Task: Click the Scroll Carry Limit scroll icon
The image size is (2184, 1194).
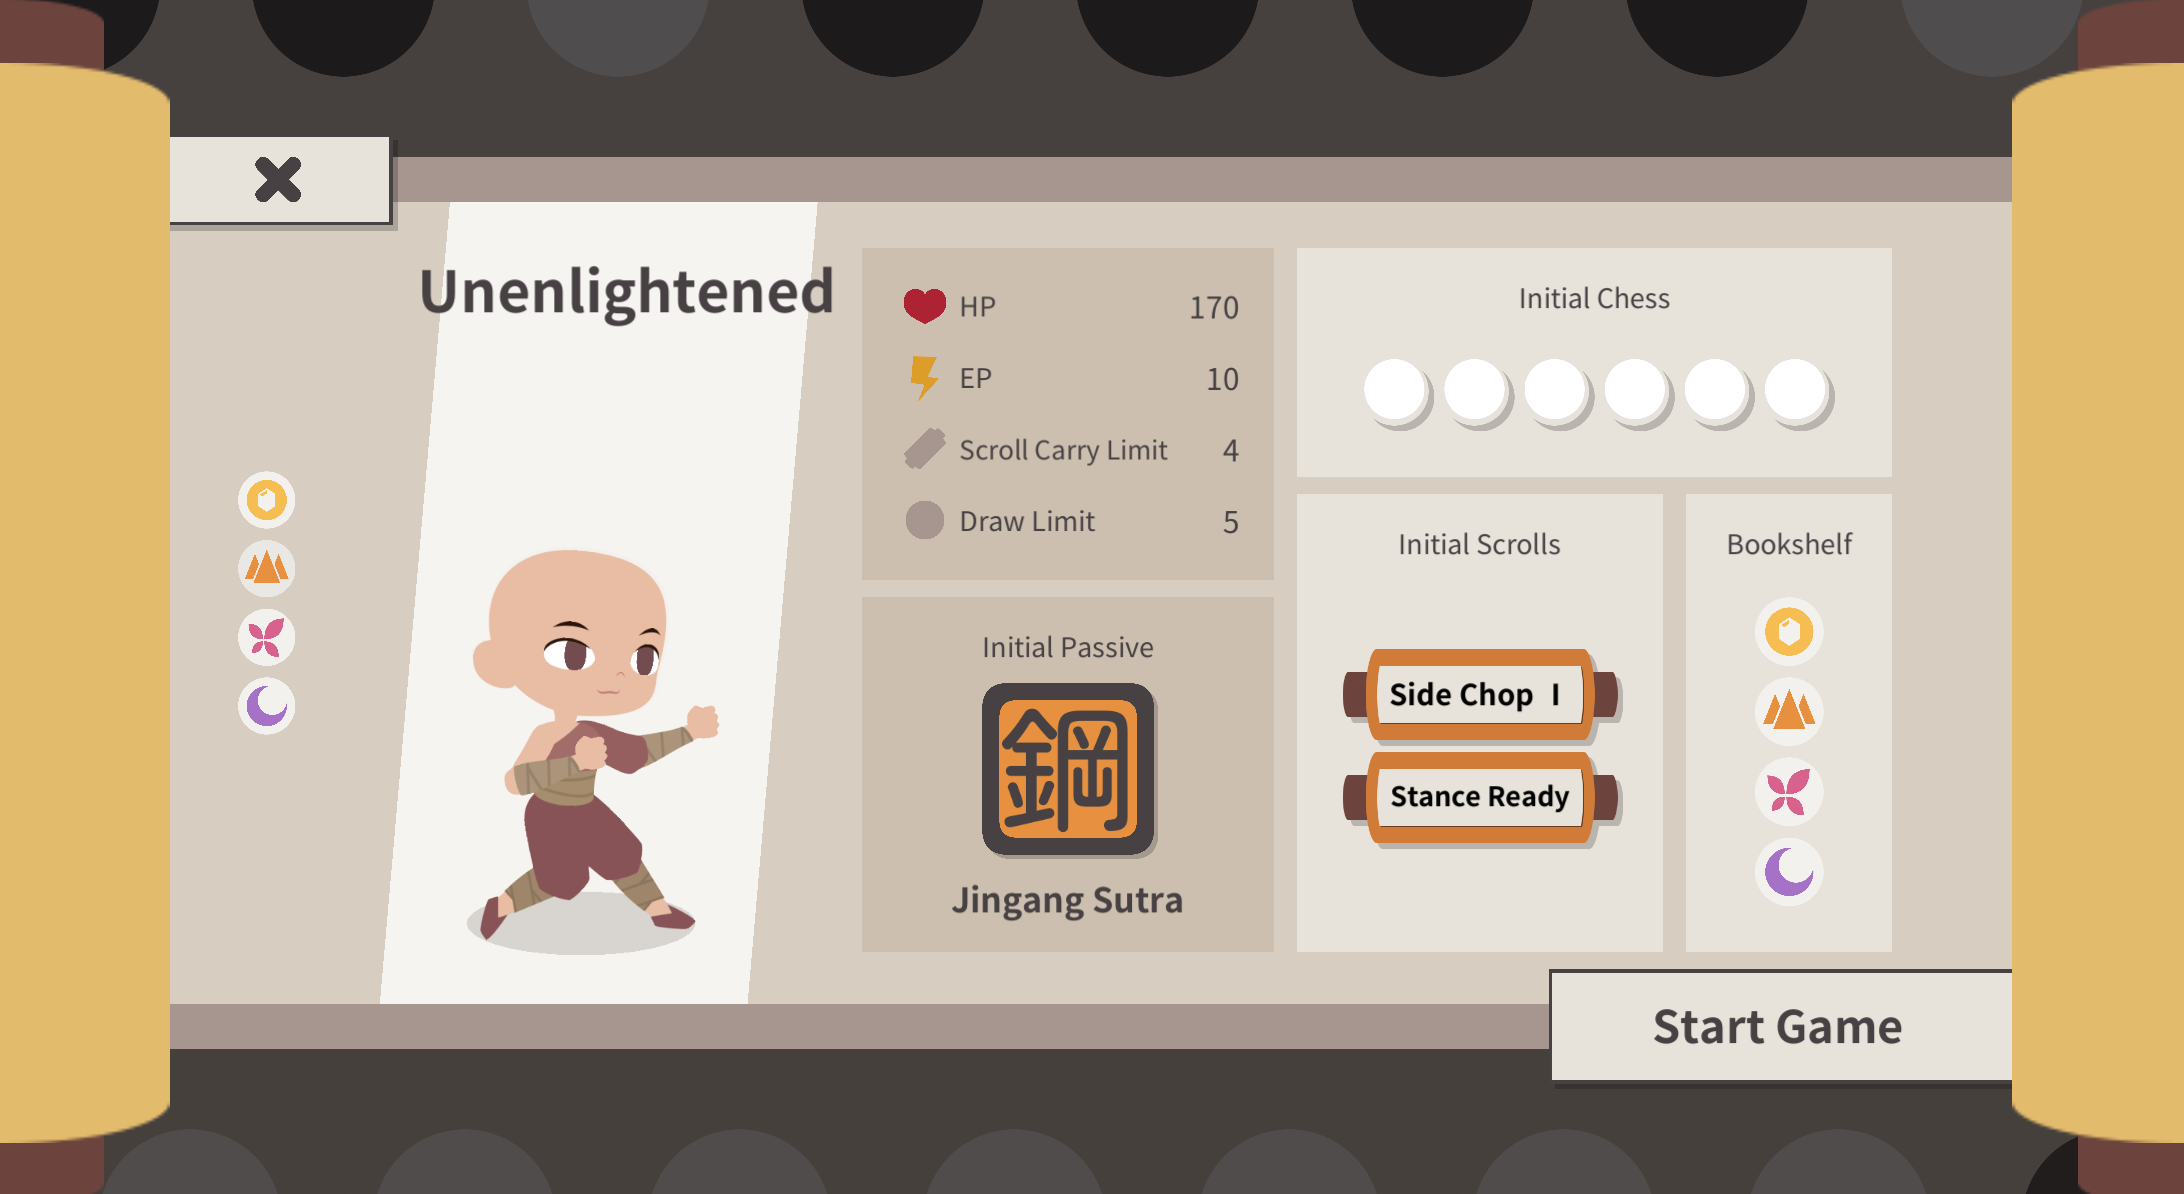Action: (924, 449)
